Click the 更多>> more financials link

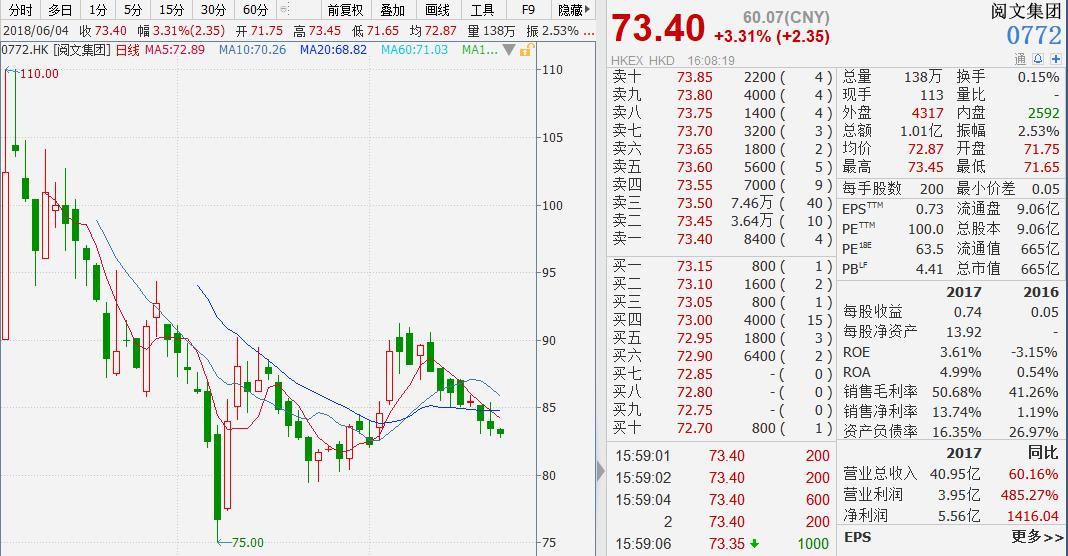1036,537
